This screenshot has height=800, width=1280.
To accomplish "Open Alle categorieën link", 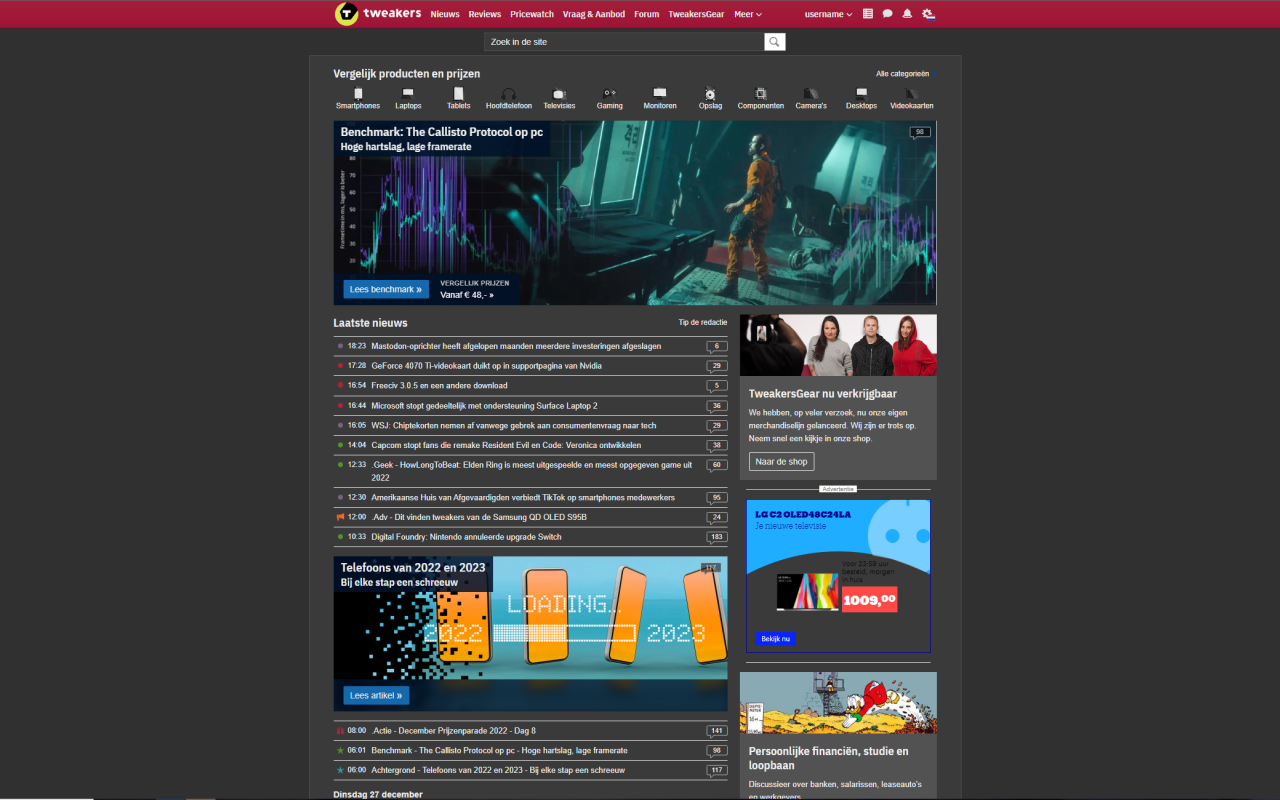I will pyautogui.click(x=903, y=74).
